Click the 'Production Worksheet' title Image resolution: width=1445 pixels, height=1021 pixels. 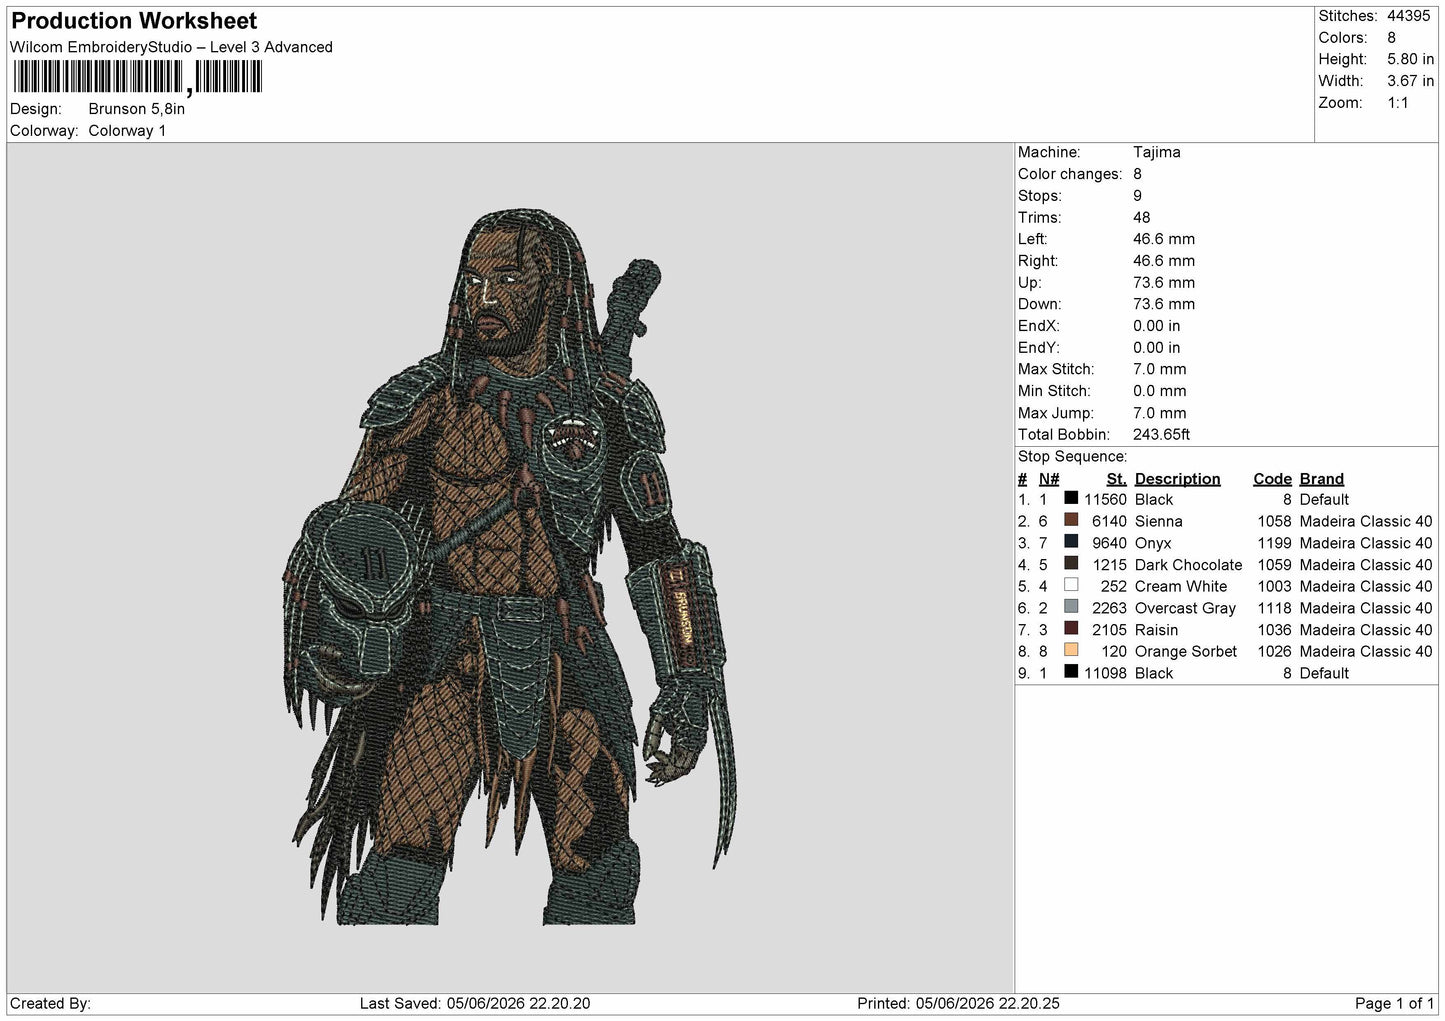(134, 21)
